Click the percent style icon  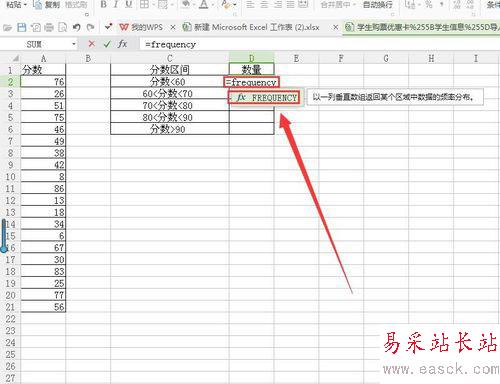click(429, 4)
